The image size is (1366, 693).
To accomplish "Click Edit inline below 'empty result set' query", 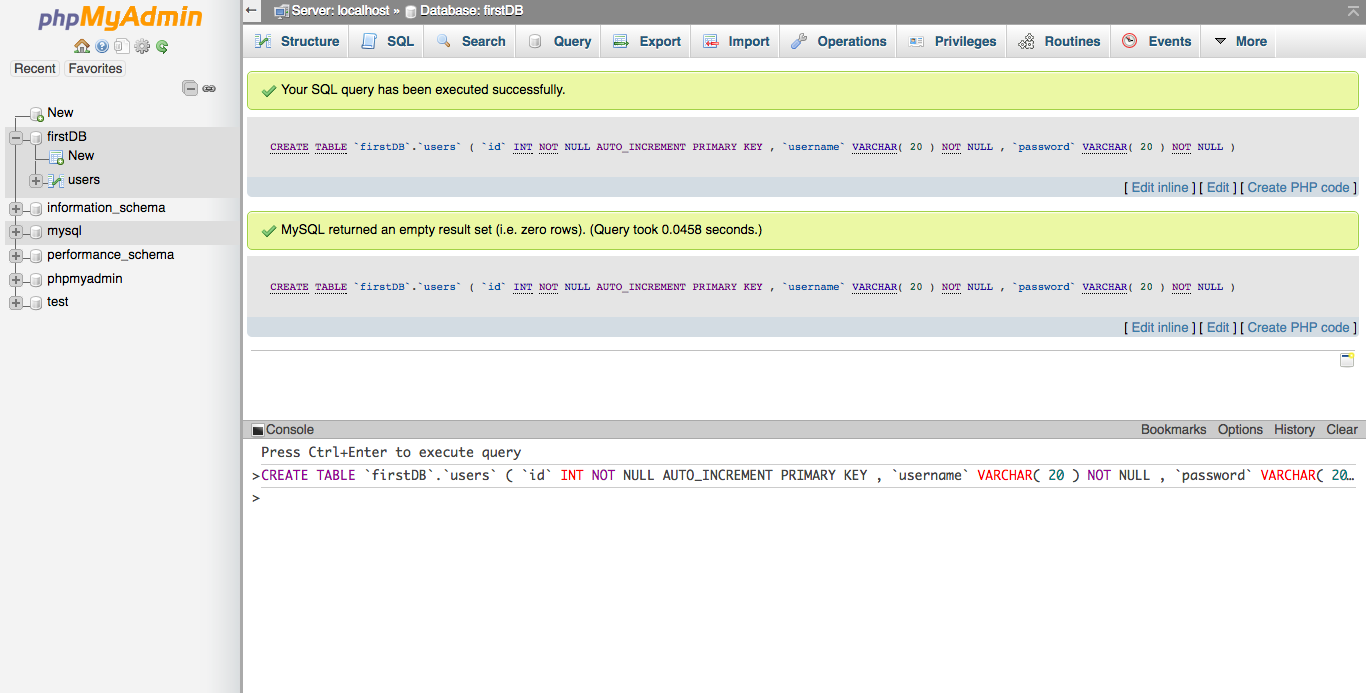I will click(x=1160, y=327).
